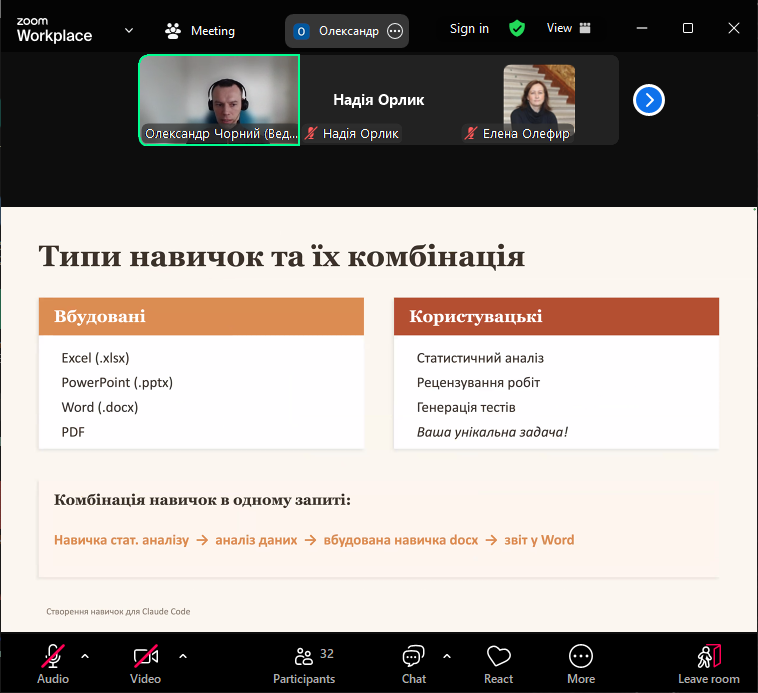Viewport: 758px width, 693px height.
Task: Open the React emoji menu
Action: (x=498, y=662)
